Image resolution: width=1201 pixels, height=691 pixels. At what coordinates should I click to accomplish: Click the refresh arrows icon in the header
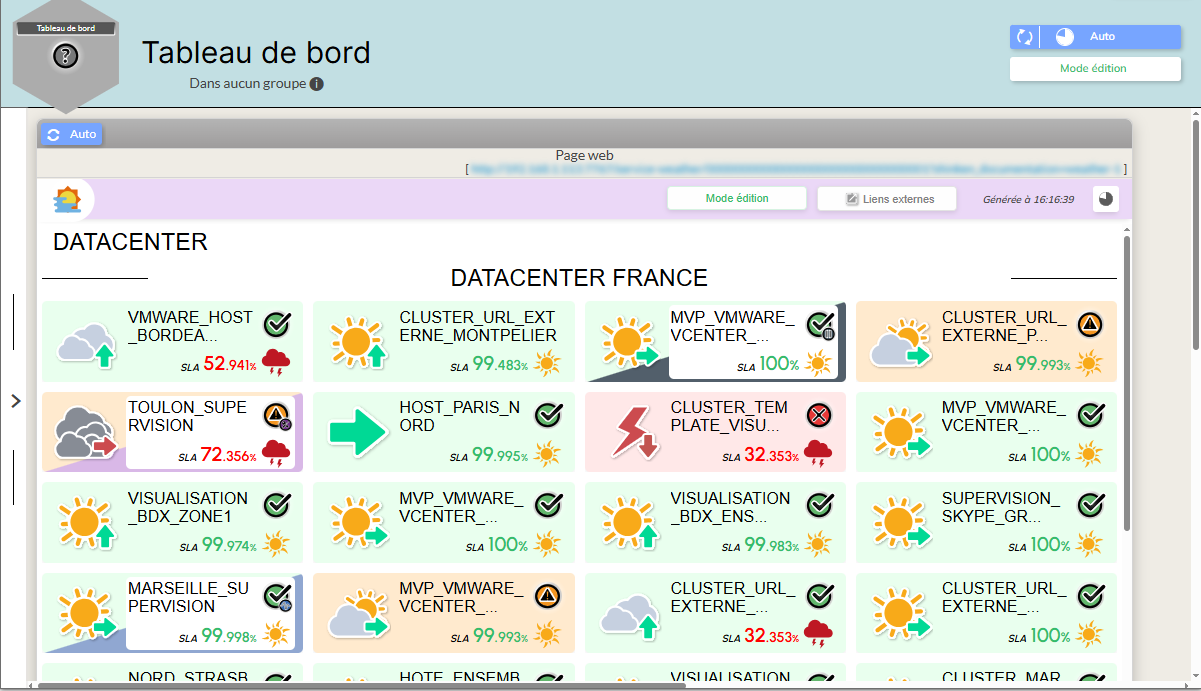pos(1024,37)
